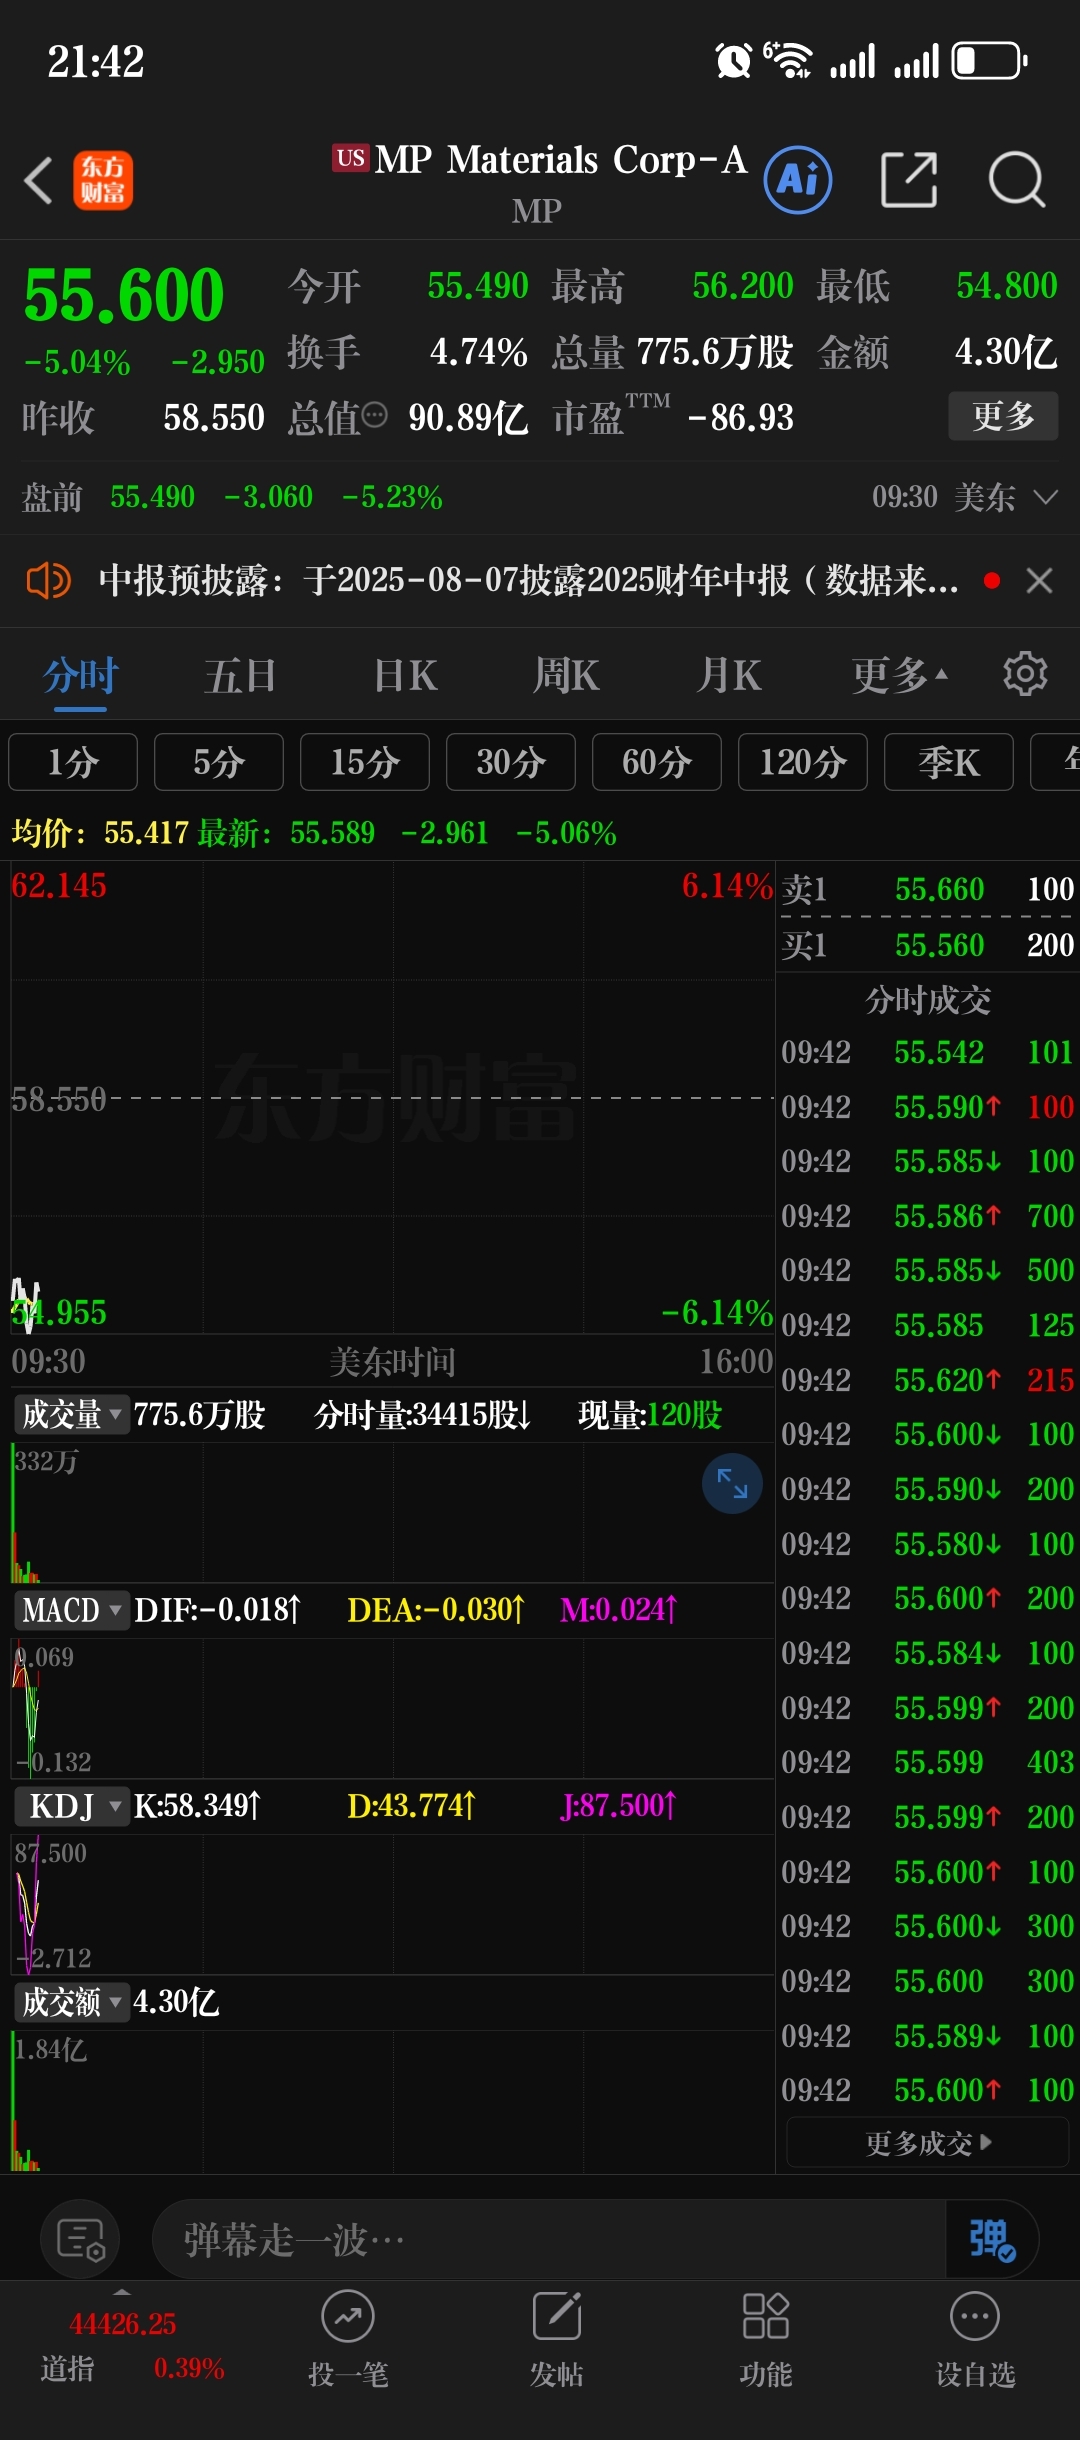Screen dimensions: 1080x2440
Task: Open the KDJ indicator dropdown
Action: (x=71, y=1806)
